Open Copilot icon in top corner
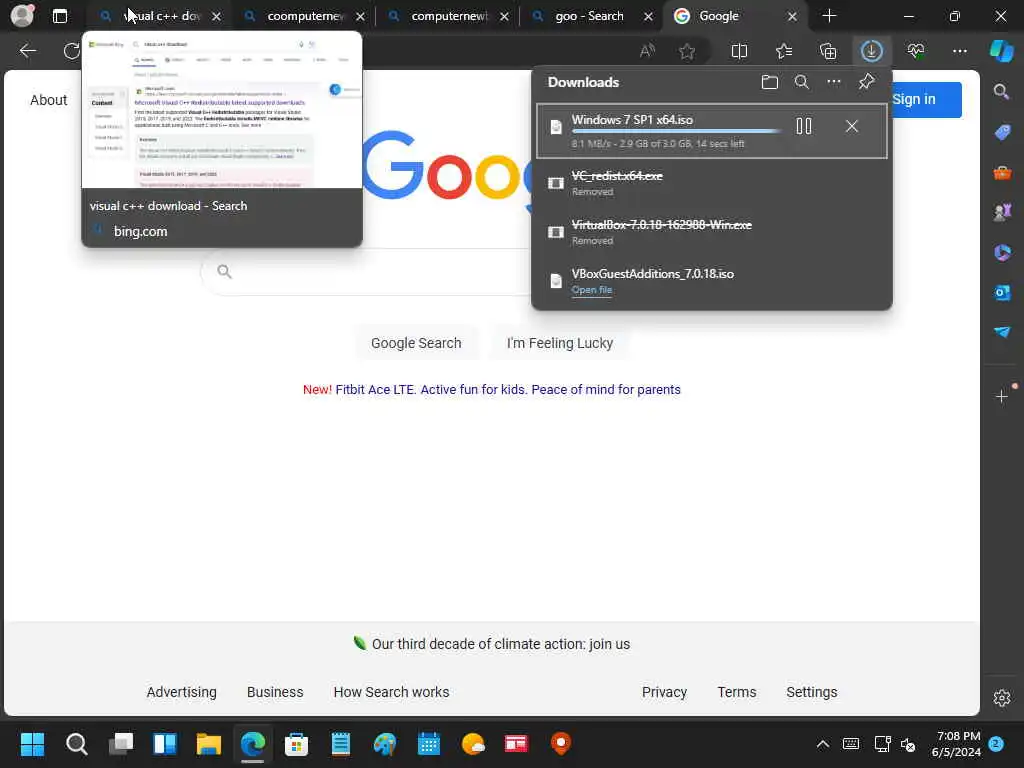 1002,51
